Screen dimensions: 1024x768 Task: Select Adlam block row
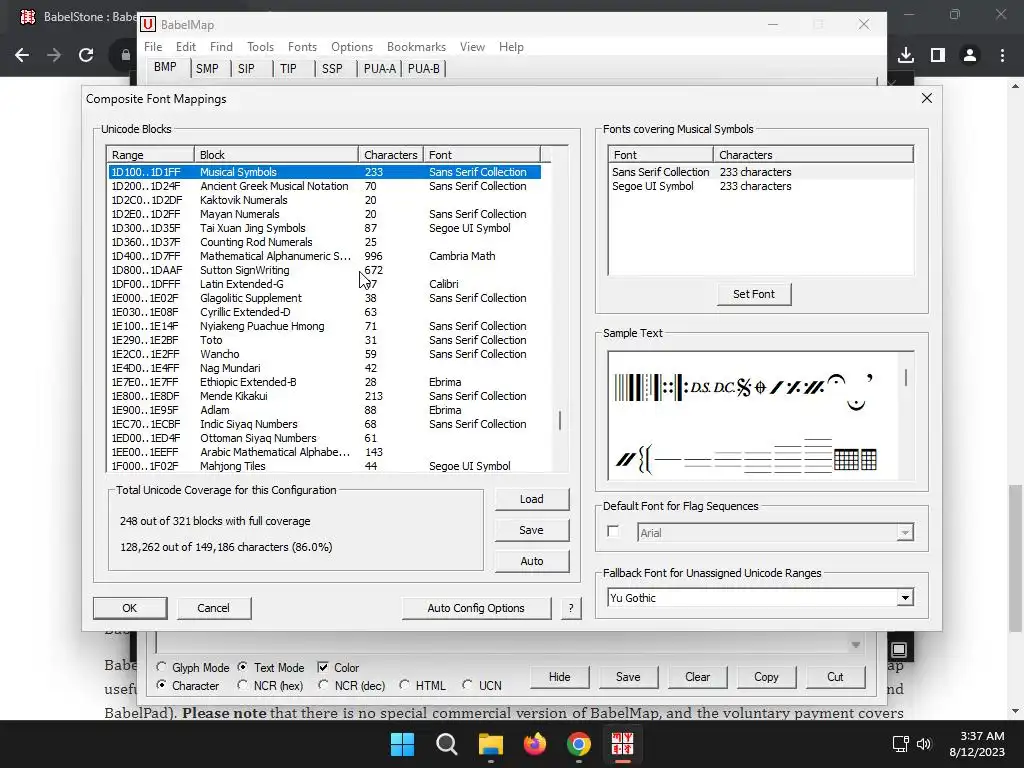325,410
